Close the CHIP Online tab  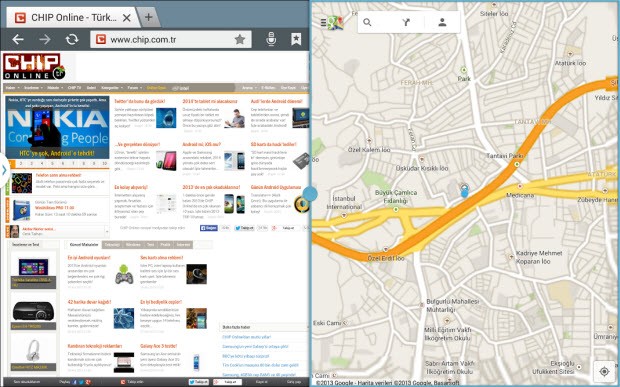pos(127,18)
